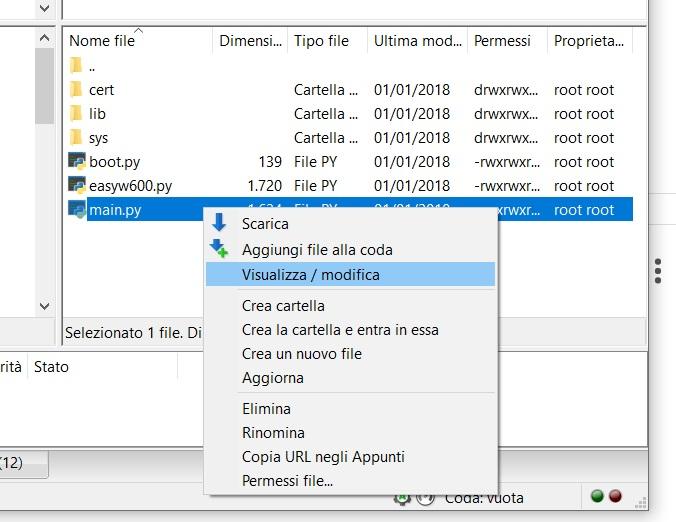Sort by the Dimensi... column header
Image resolution: width=676 pixels, height=522 pixels.
tap(250, 41)
